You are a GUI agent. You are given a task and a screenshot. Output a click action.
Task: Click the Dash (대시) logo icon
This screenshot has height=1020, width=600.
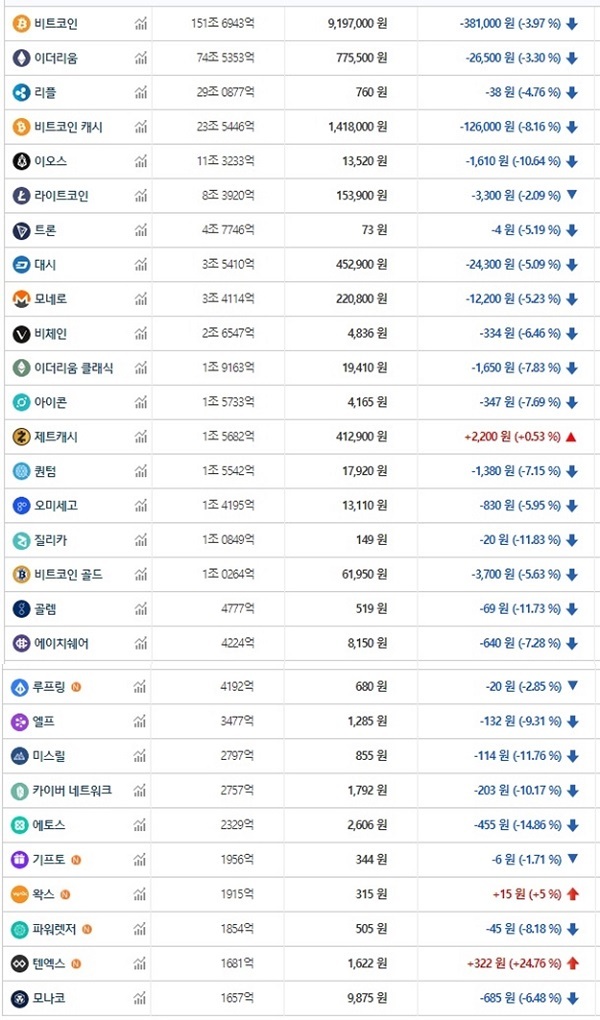click(x=21, y=265)
